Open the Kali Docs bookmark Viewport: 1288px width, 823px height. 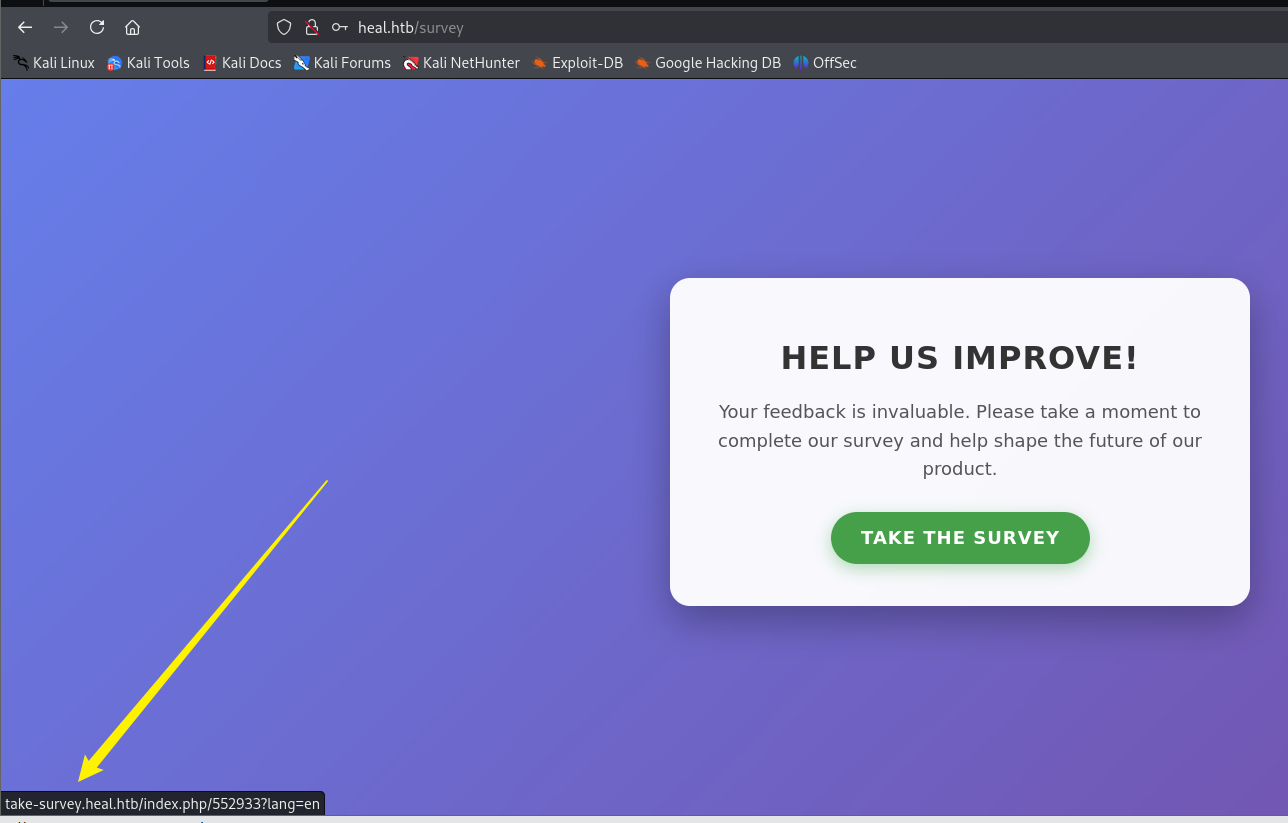tap(242, 63)
